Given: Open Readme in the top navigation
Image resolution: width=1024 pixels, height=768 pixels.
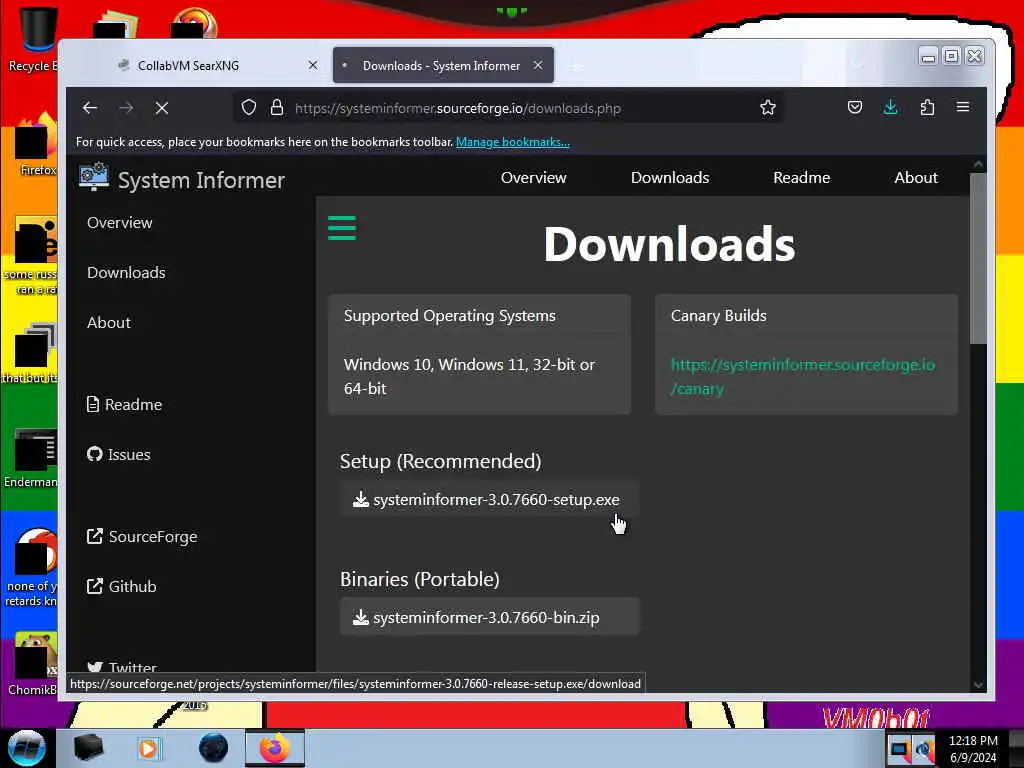Looking at the screenshot, I should coord(801,178).
